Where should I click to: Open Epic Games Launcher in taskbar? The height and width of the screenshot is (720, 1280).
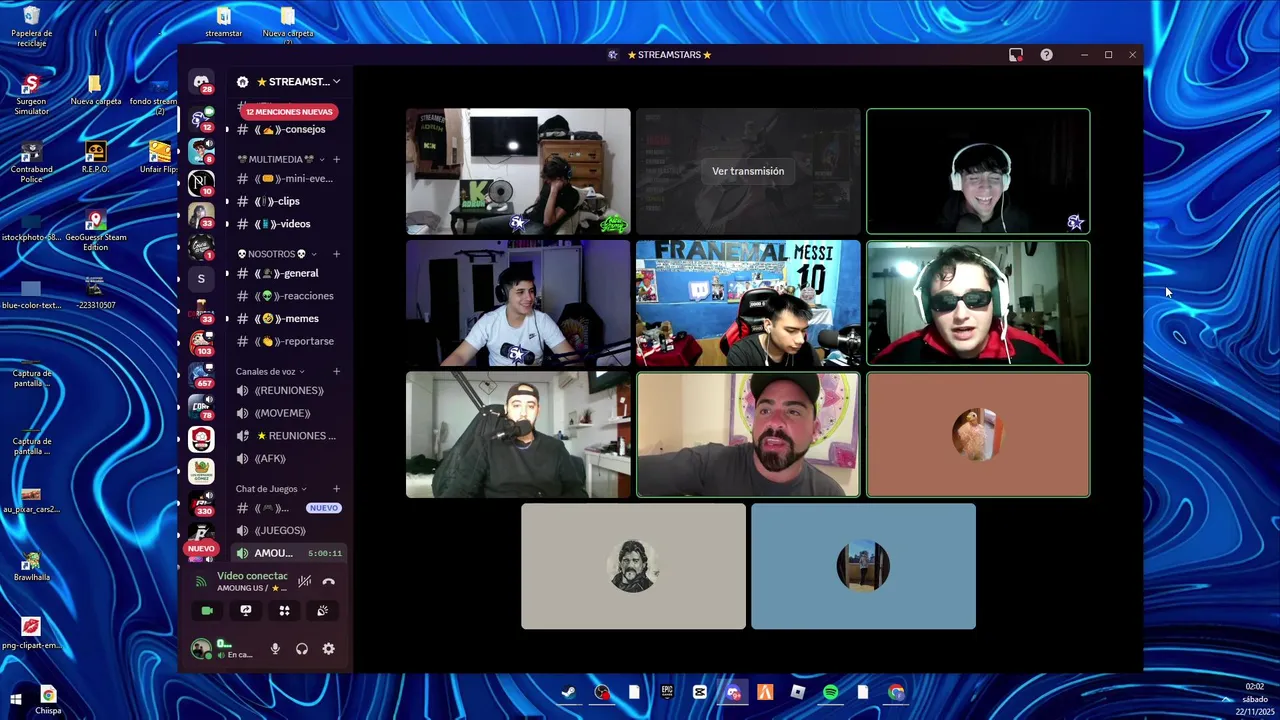coord(667,692)
